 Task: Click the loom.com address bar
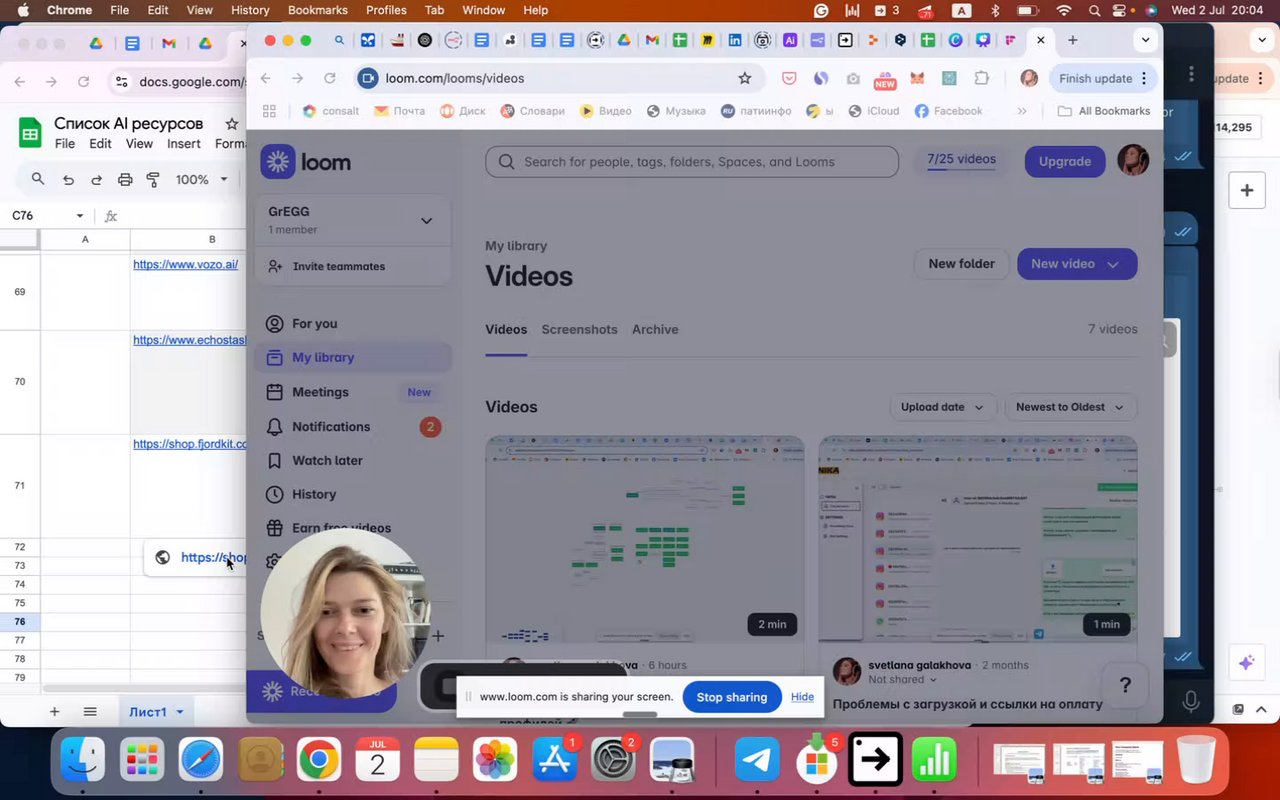[x=560, y=78]
